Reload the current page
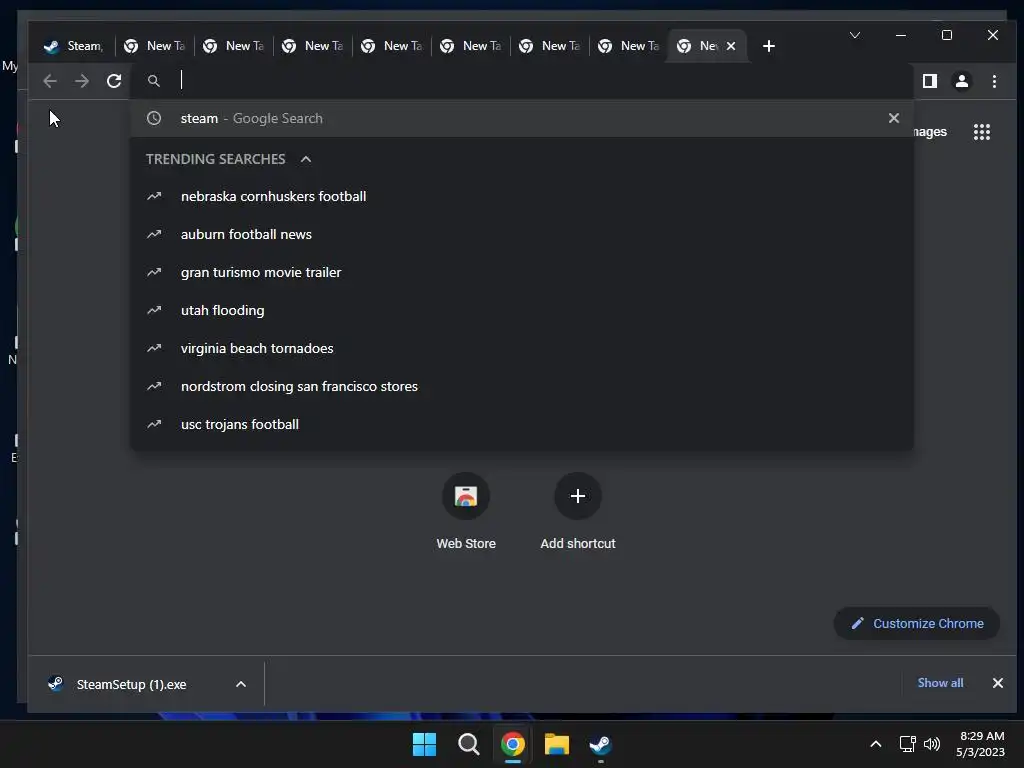Image resolution: width=1024 pixels, height=768 pixels. 114,81
